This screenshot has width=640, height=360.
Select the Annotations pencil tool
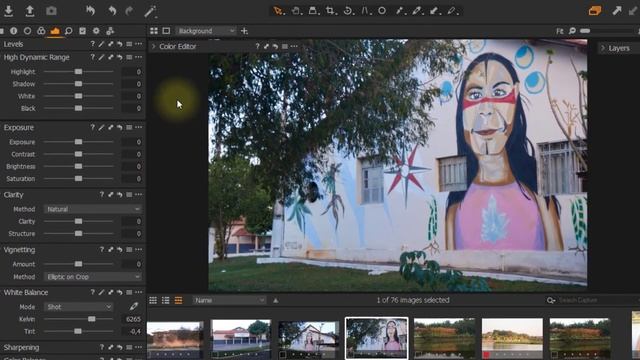click(452, 11)
